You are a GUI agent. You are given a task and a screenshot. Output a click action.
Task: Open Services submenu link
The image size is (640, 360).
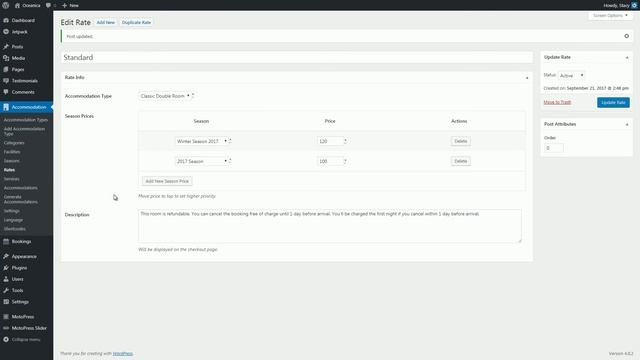pyautogui.click(x=11, y=179)
